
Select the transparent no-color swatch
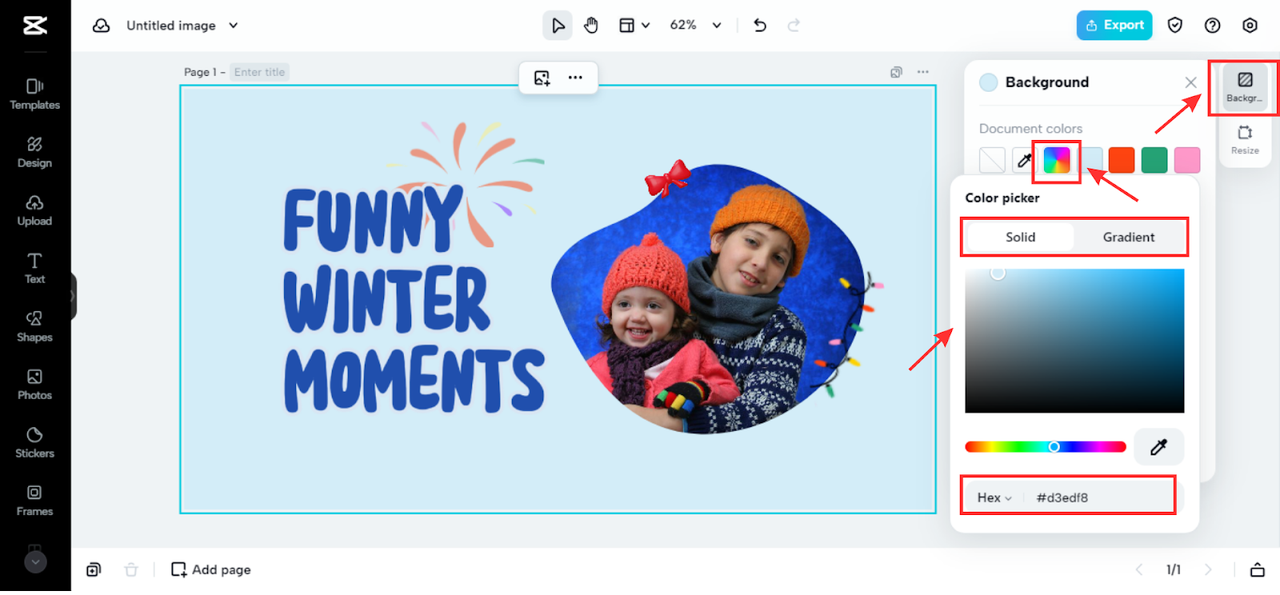[x=992, y=160]
